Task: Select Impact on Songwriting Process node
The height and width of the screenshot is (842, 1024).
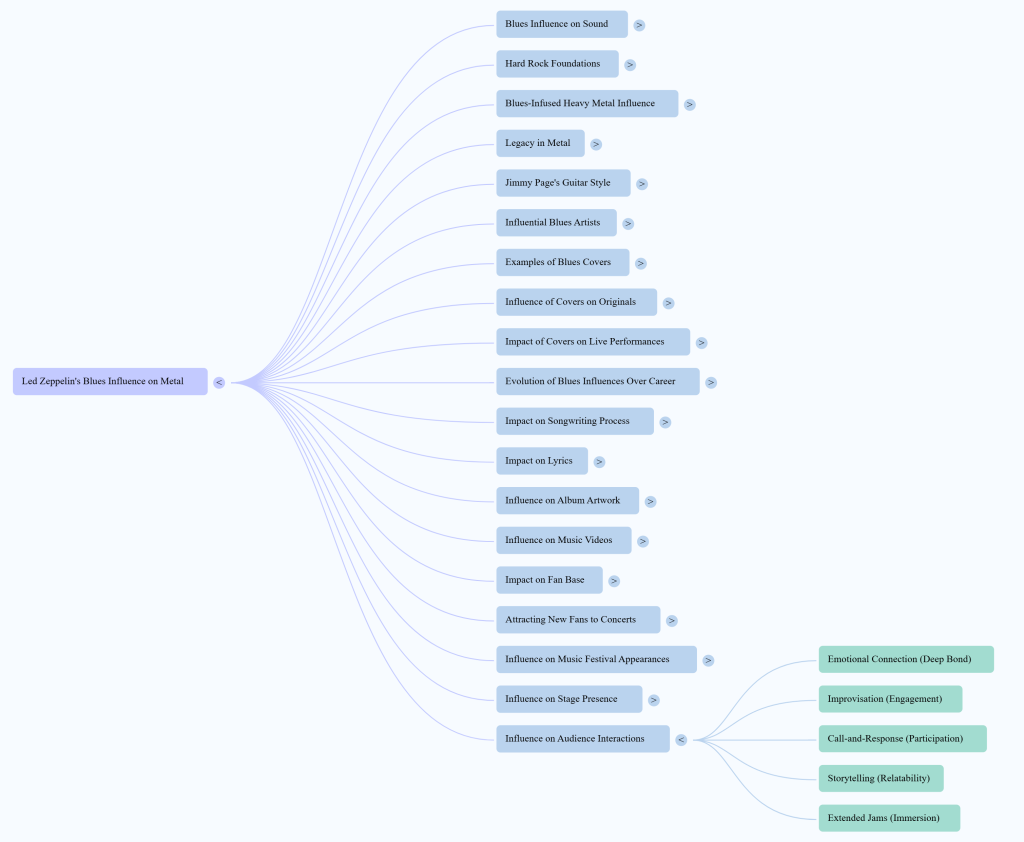Action: click(x=575, y=421)
